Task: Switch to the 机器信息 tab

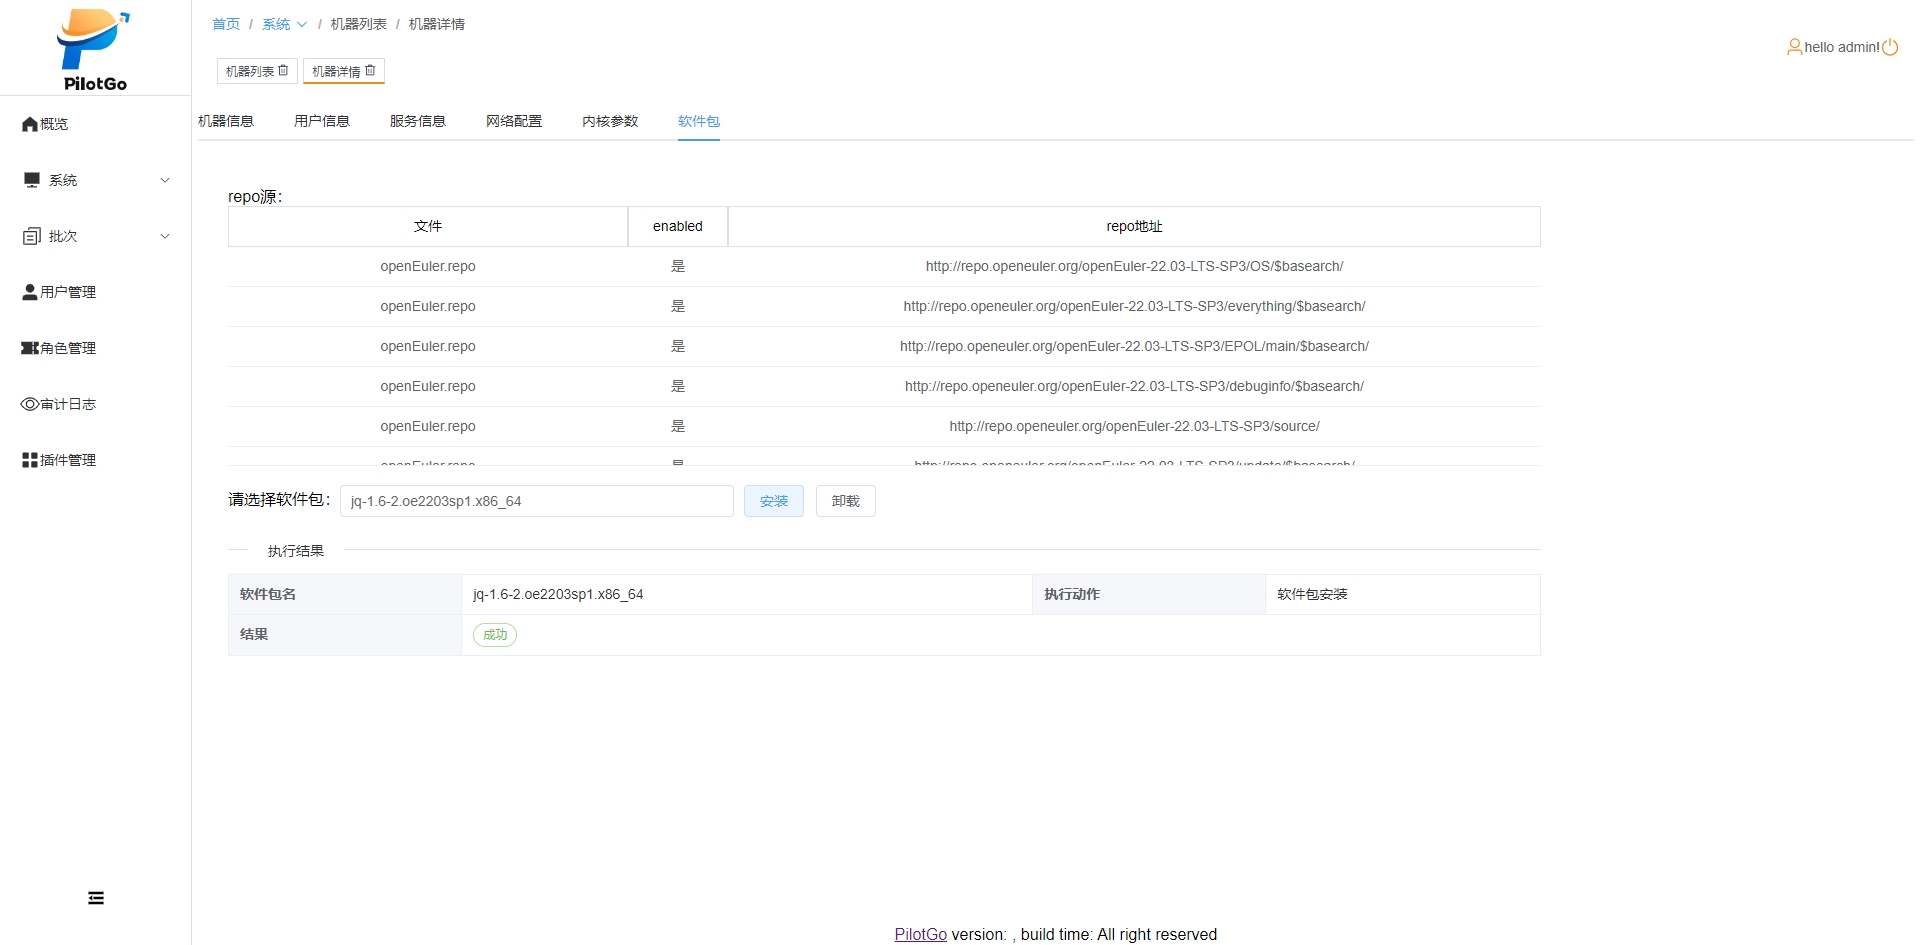Action: 226,121
